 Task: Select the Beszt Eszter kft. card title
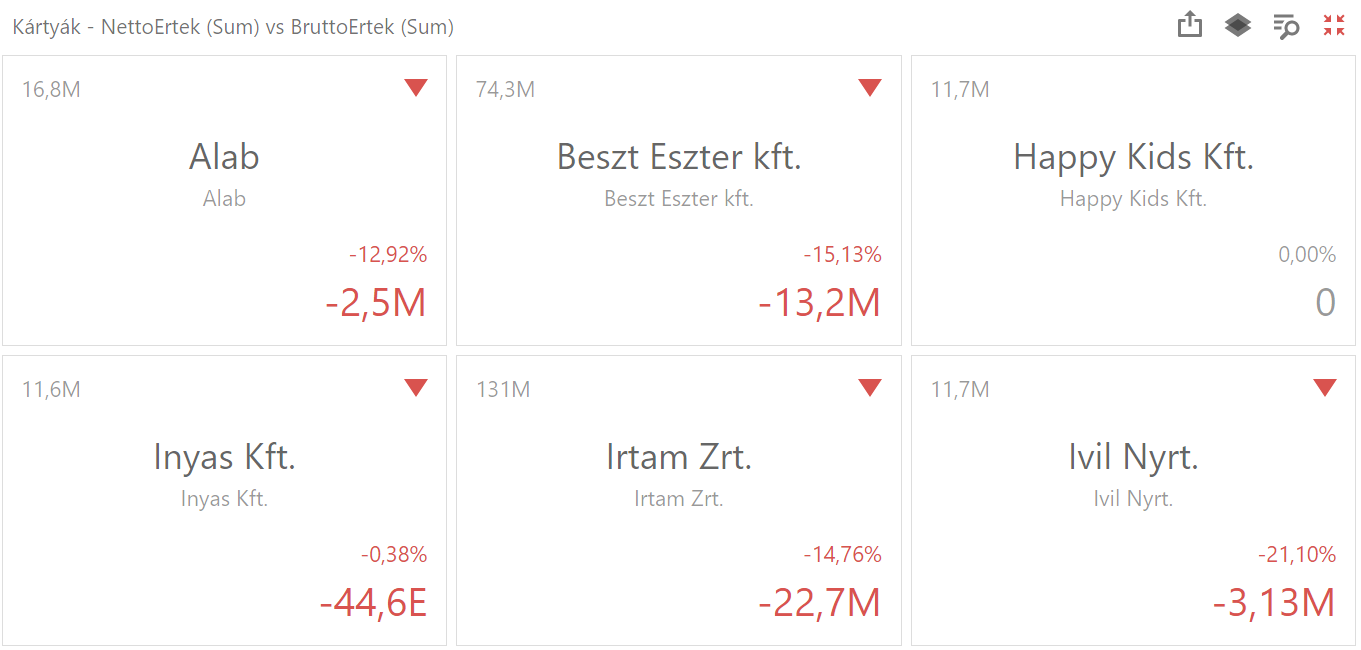(x=679, y=157)
